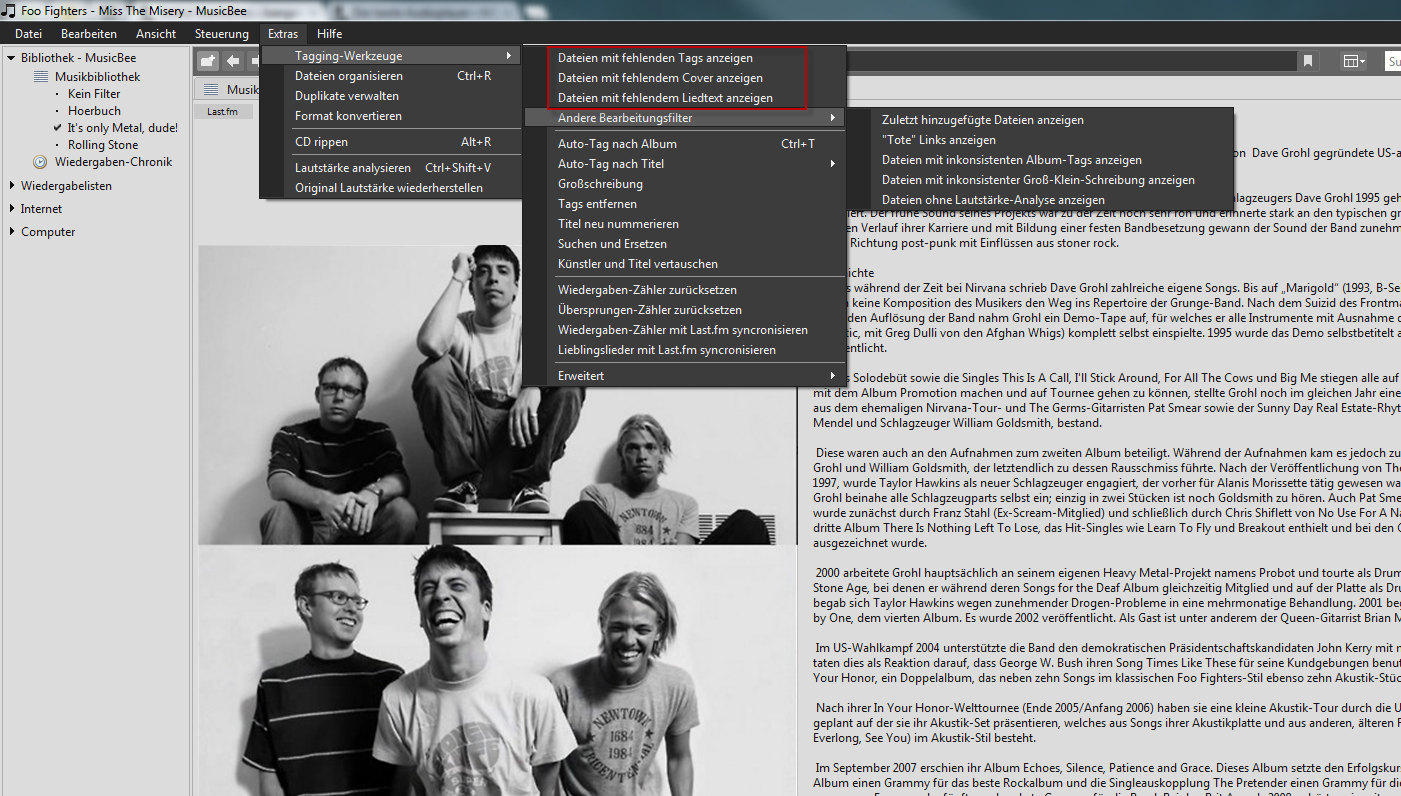This screenshot has width=1401, height=796.
Task: Choose Wiedergaben-Zähler mit Last.fm syncronisieren
Action: click(684, 330)
